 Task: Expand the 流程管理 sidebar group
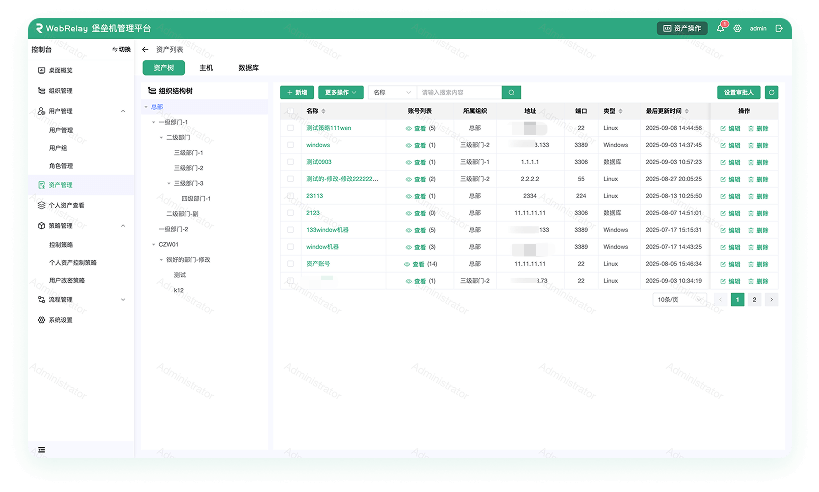pos(123,300)
